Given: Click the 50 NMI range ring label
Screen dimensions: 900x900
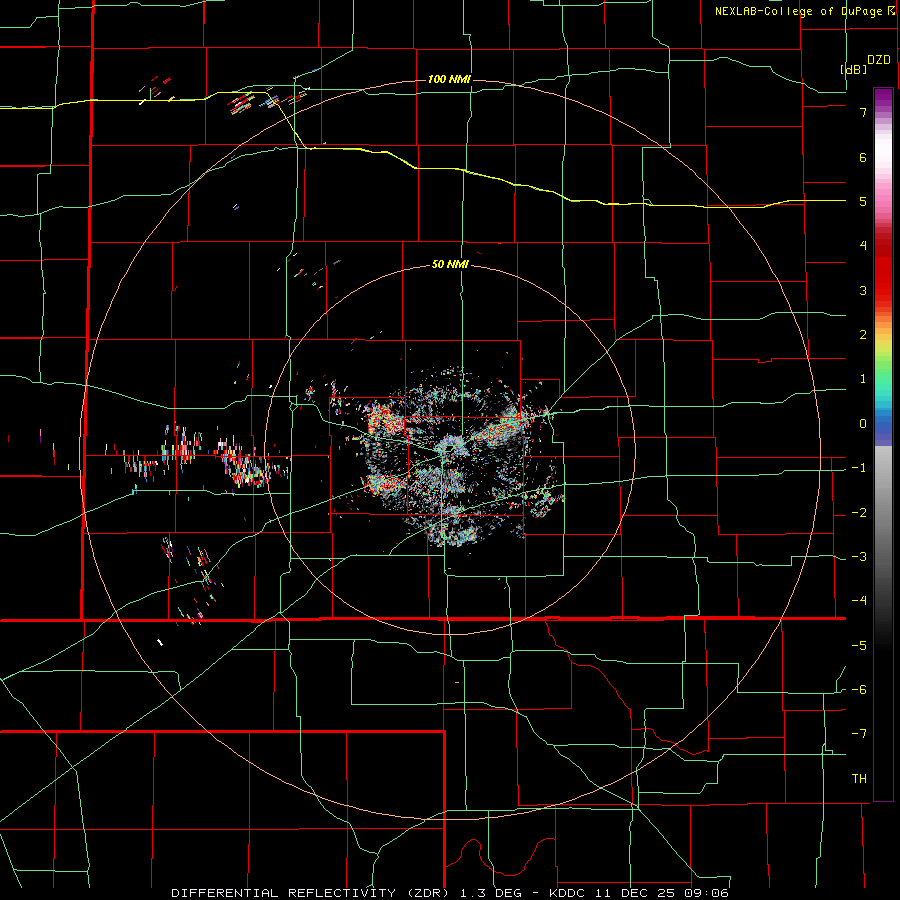Looking at the screenshot, I should click(450, 265).
